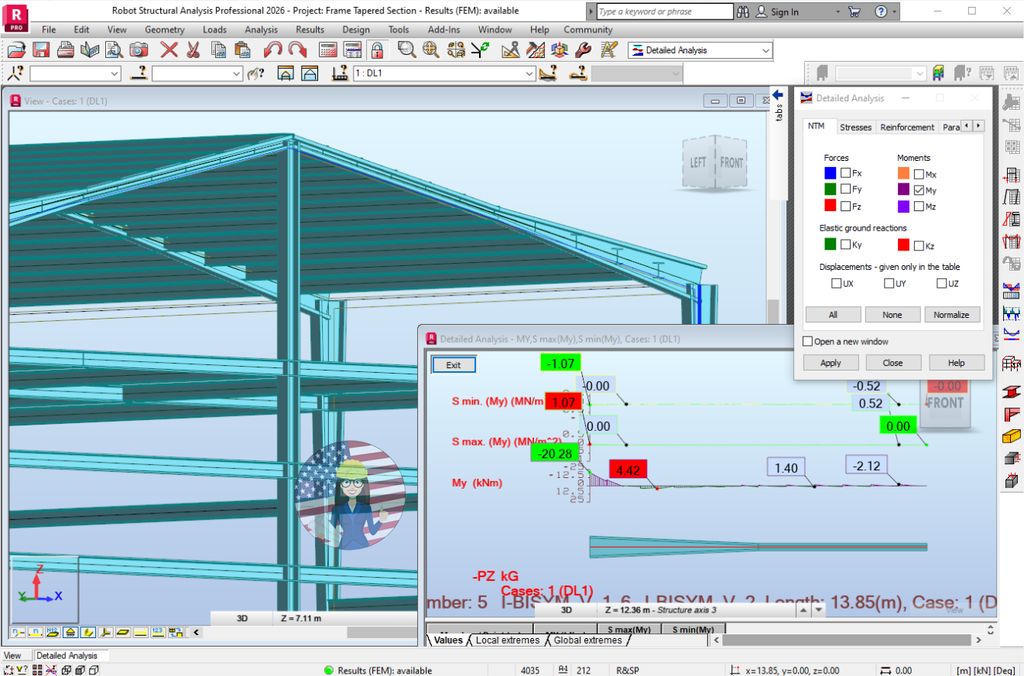Click the results lock padlock icon
Image resolution: width=1024 pixels, height=676 pixels.
(x=377, y=50)
